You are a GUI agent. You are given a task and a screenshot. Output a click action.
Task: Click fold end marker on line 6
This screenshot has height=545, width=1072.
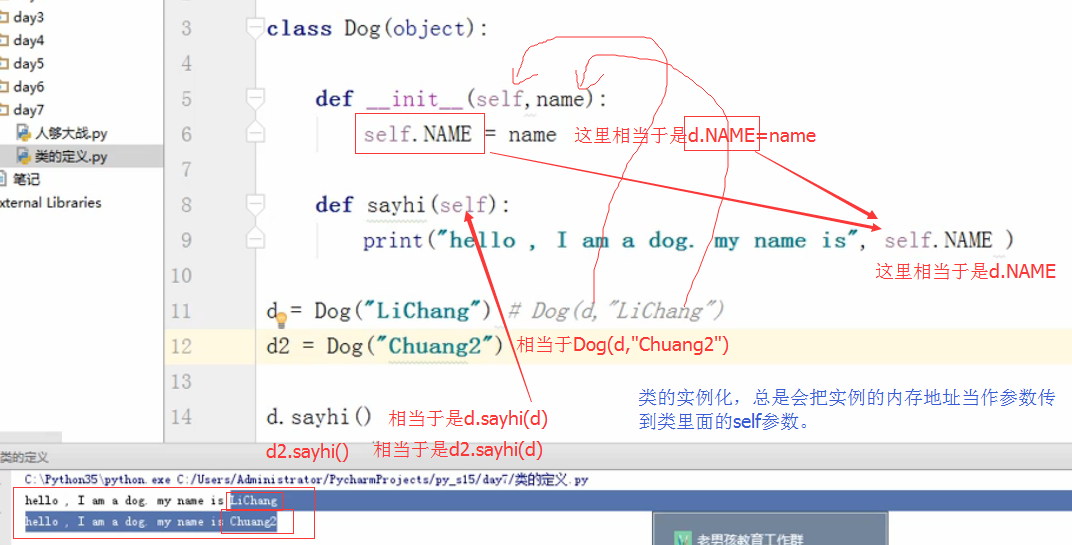pyautogui.click(x=255, y=132)
